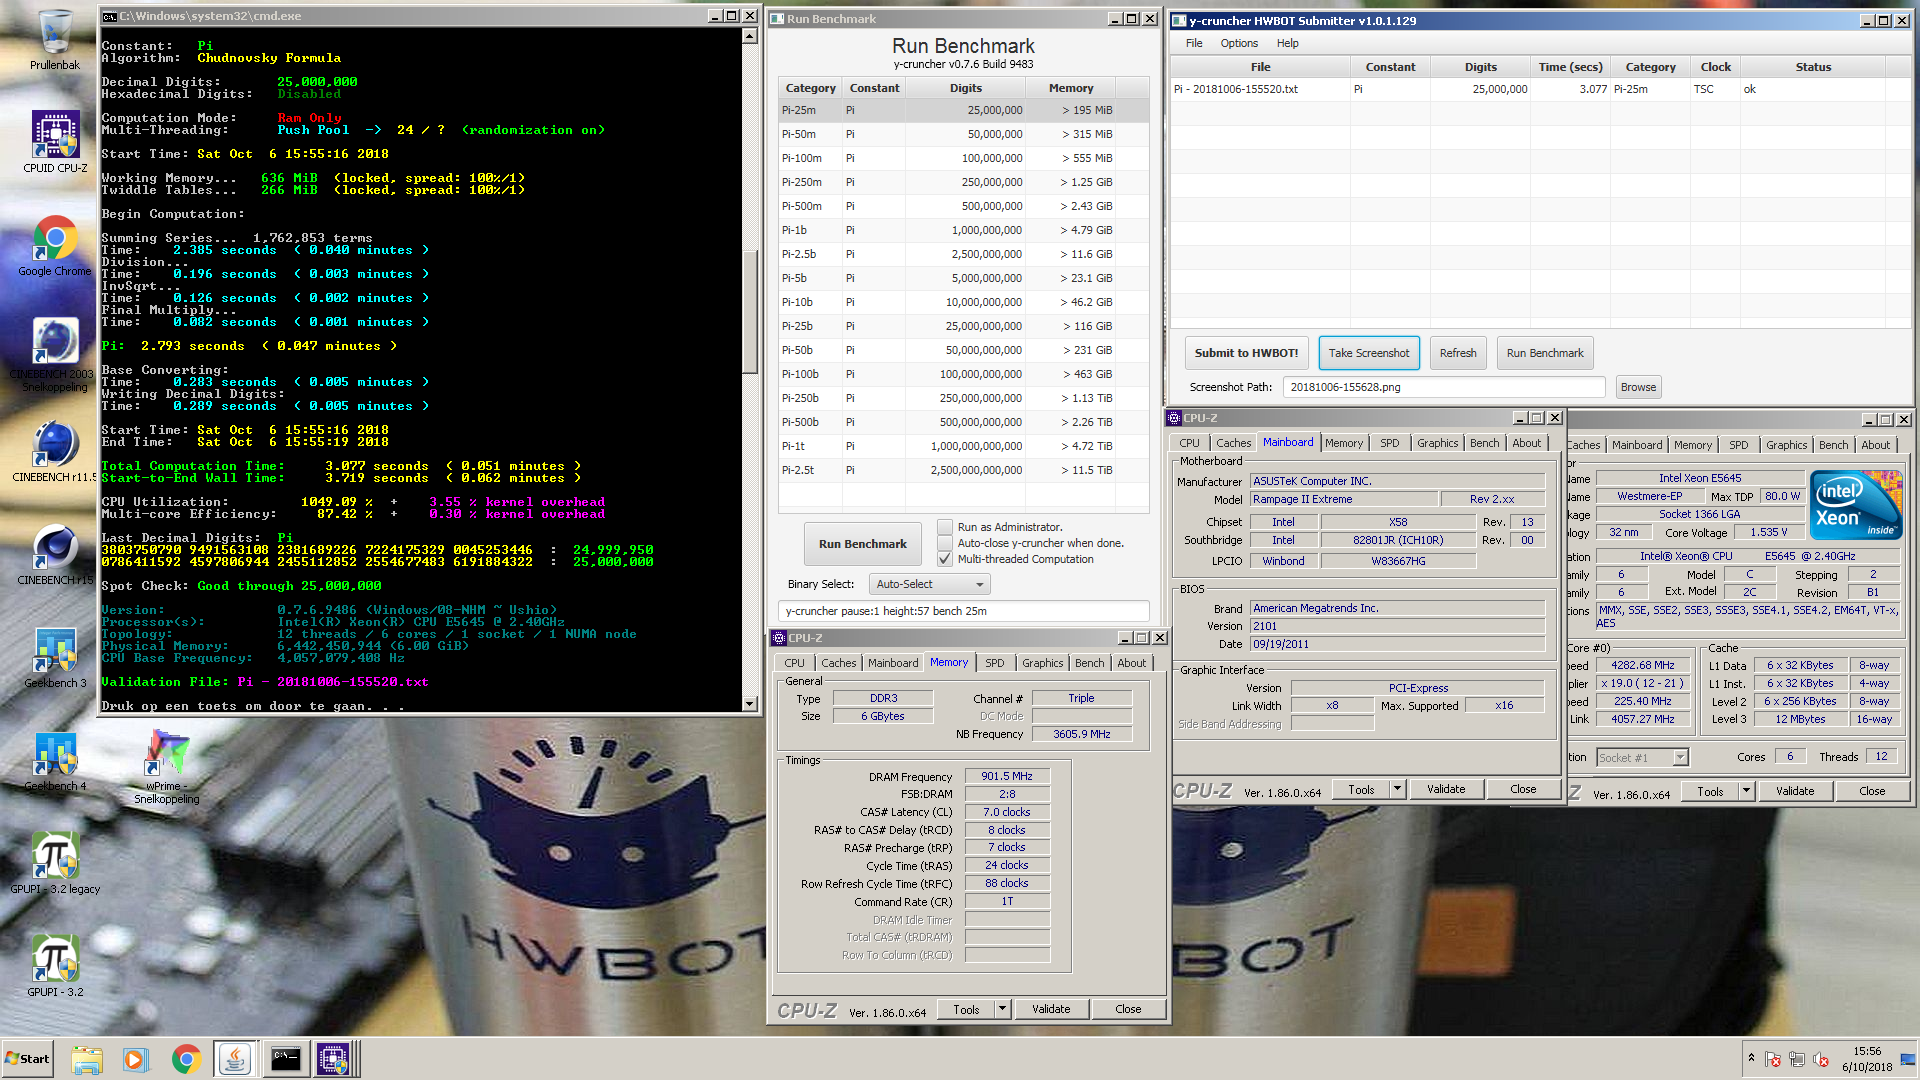
Task: Switch to the cmd.exe taskbar button
Action: pyautogui.click(x=285, y=1059)
